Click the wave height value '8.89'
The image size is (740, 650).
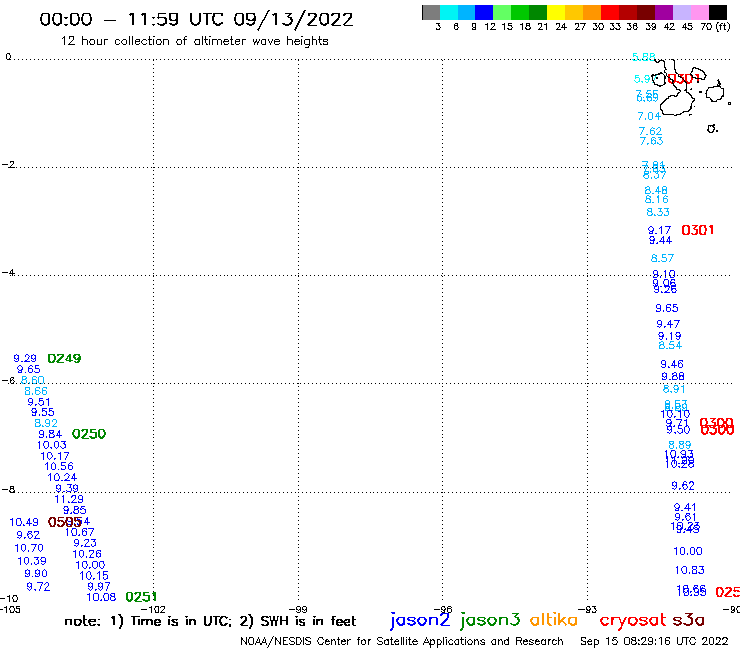coord(680,445)
